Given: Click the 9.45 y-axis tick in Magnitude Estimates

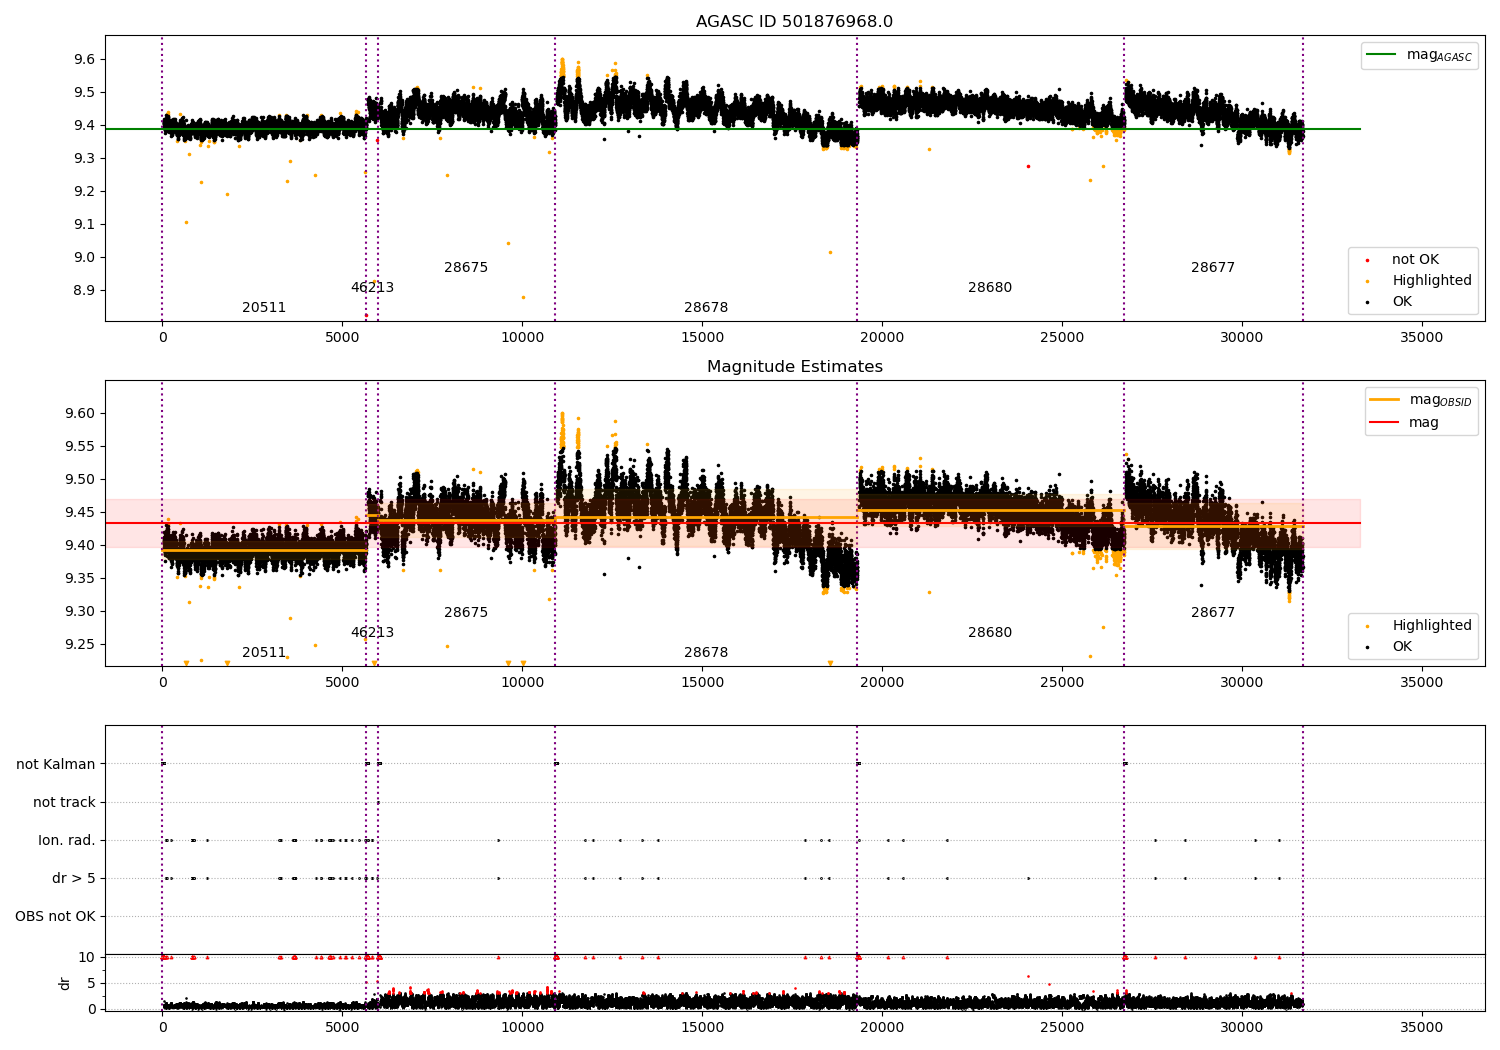Looking at the screenshot, I should click(80, 513).
